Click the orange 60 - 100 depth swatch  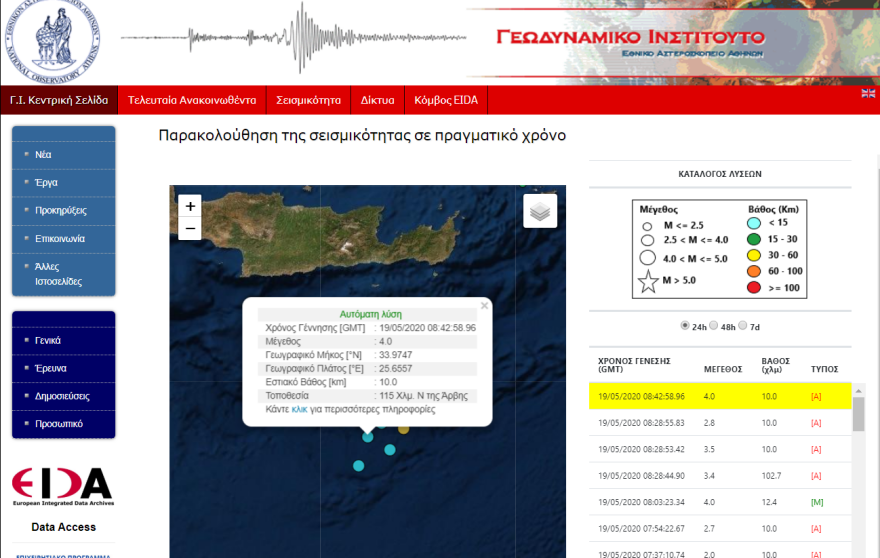[x=754, y=271]
